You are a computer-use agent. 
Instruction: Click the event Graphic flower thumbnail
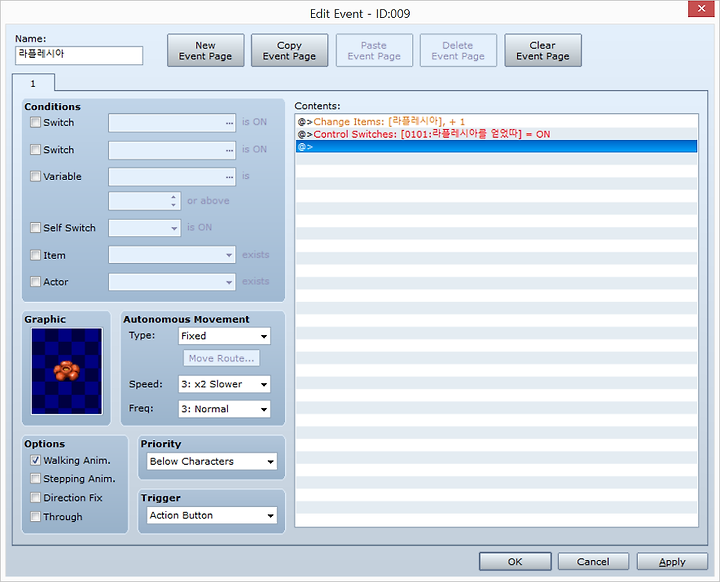coord(67,371)
